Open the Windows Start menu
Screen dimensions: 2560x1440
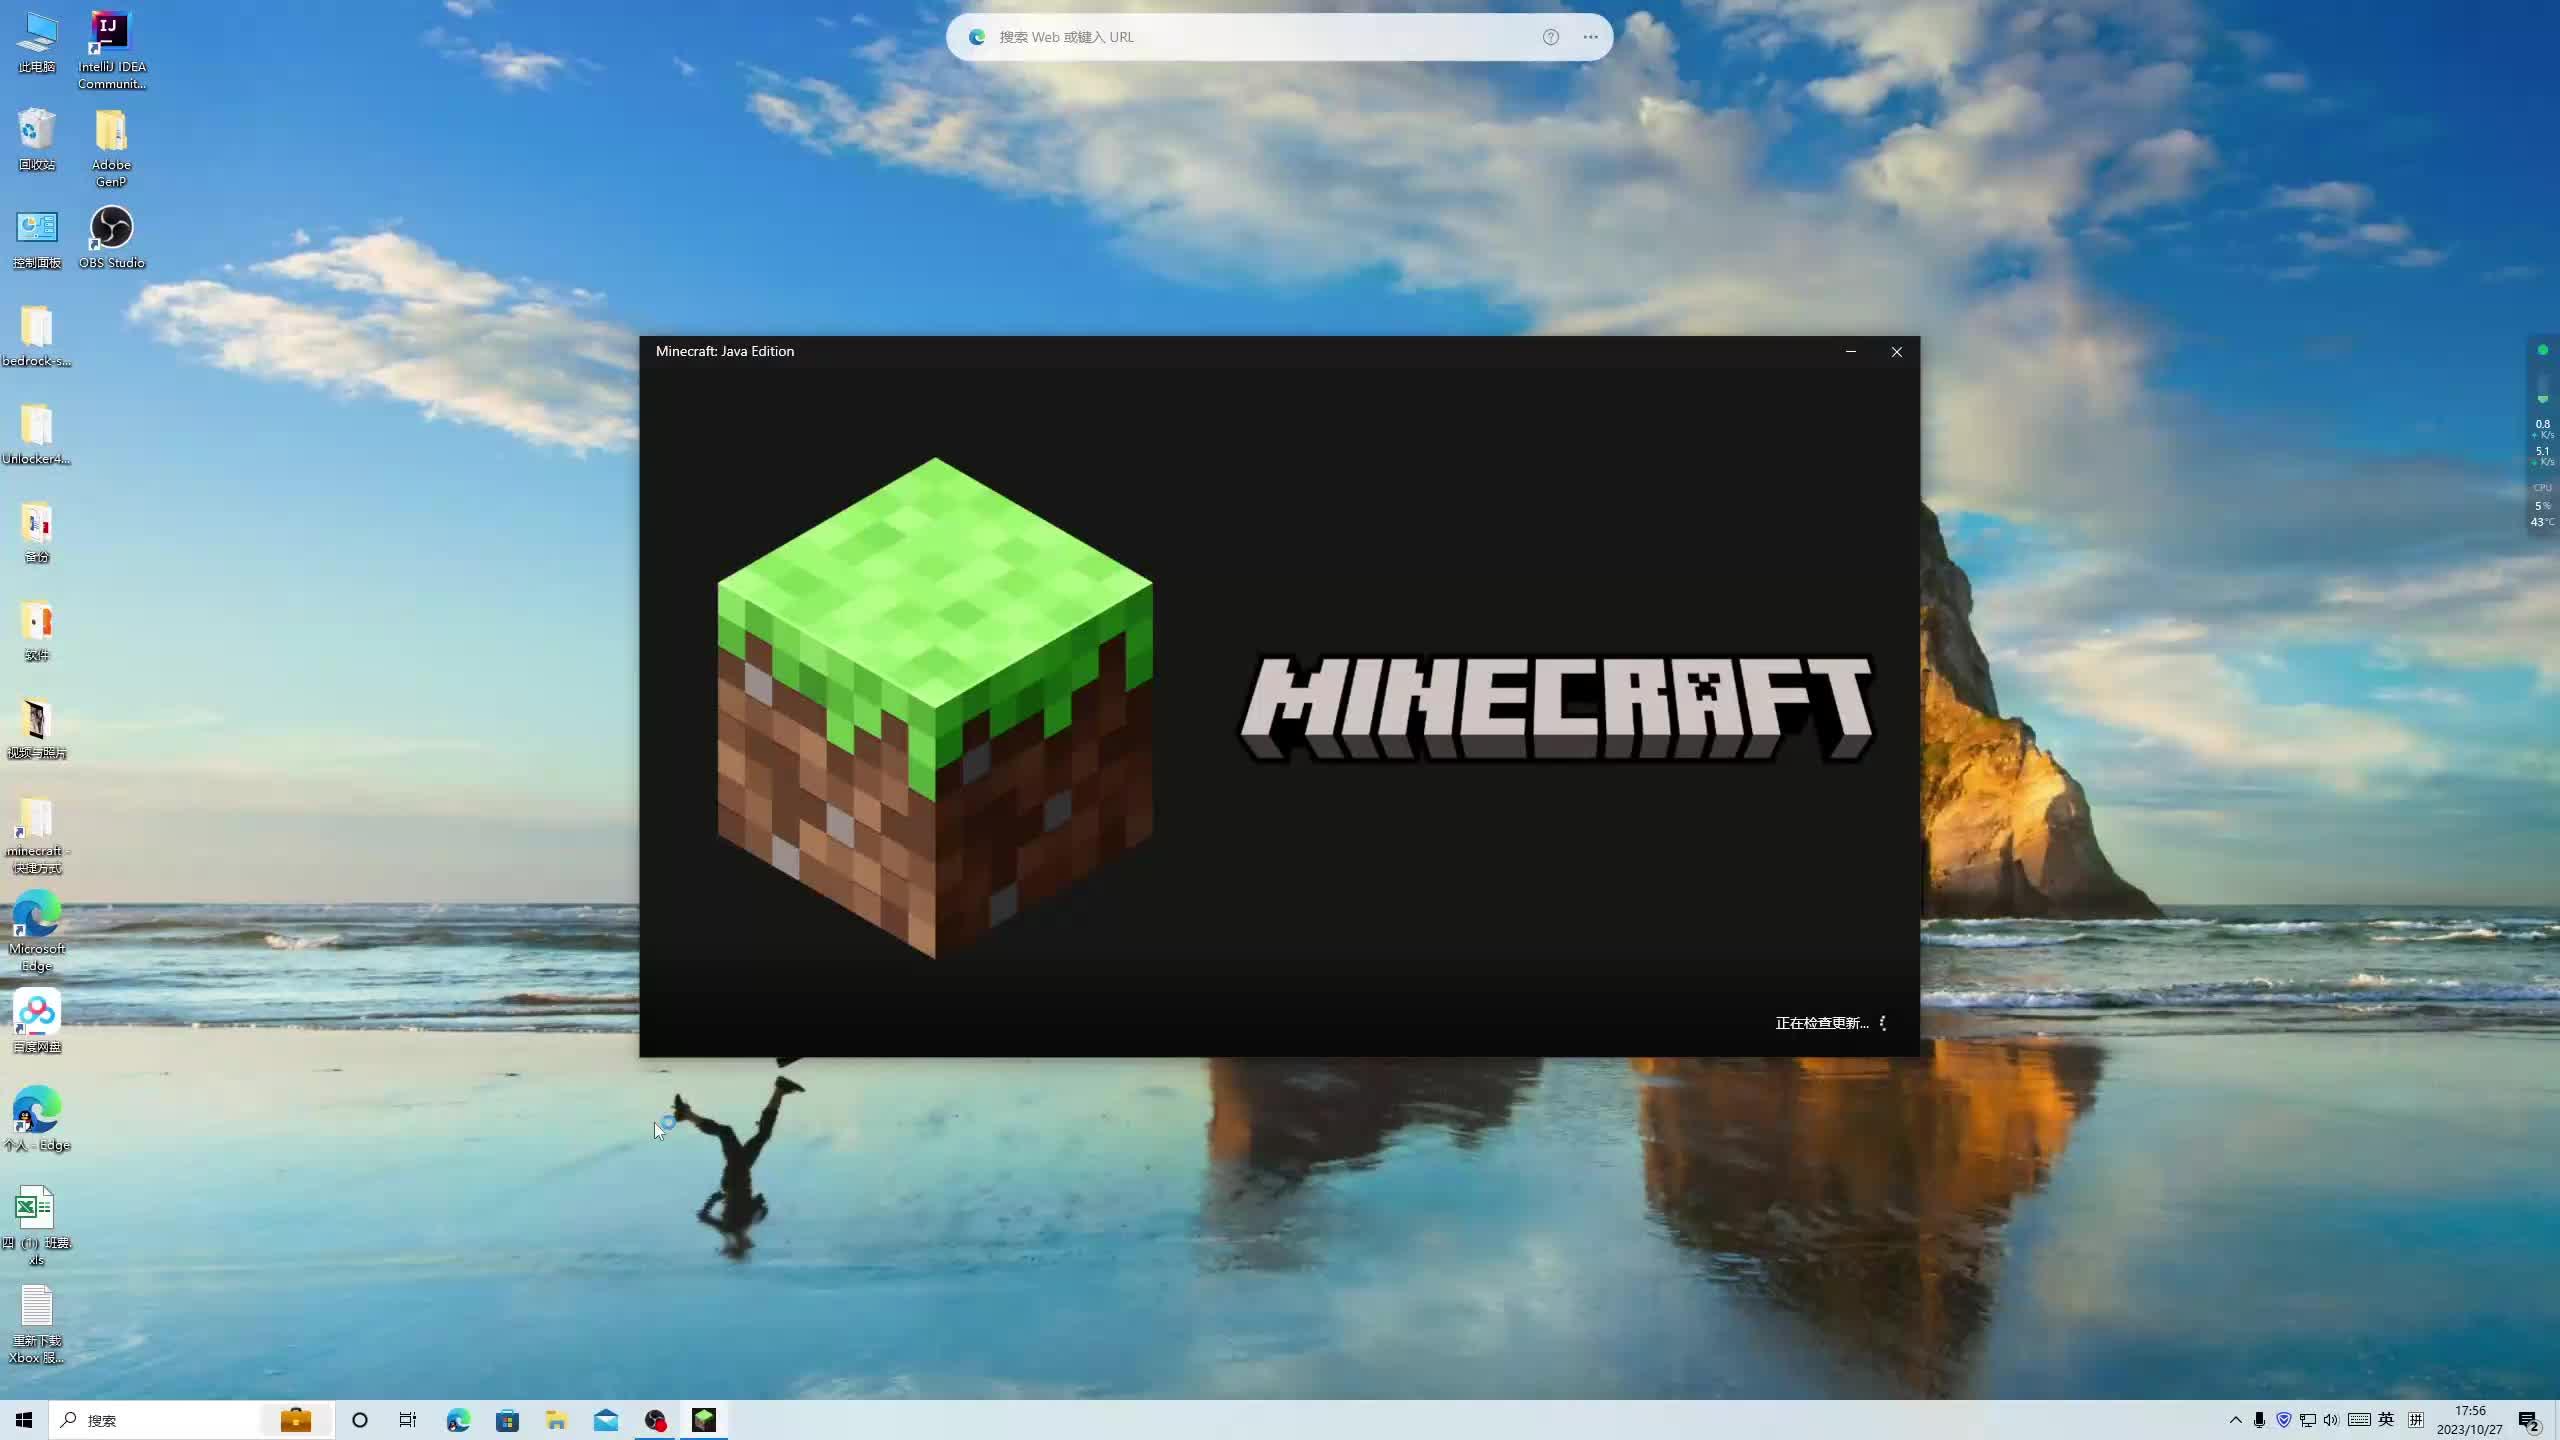click(24, 1420)
